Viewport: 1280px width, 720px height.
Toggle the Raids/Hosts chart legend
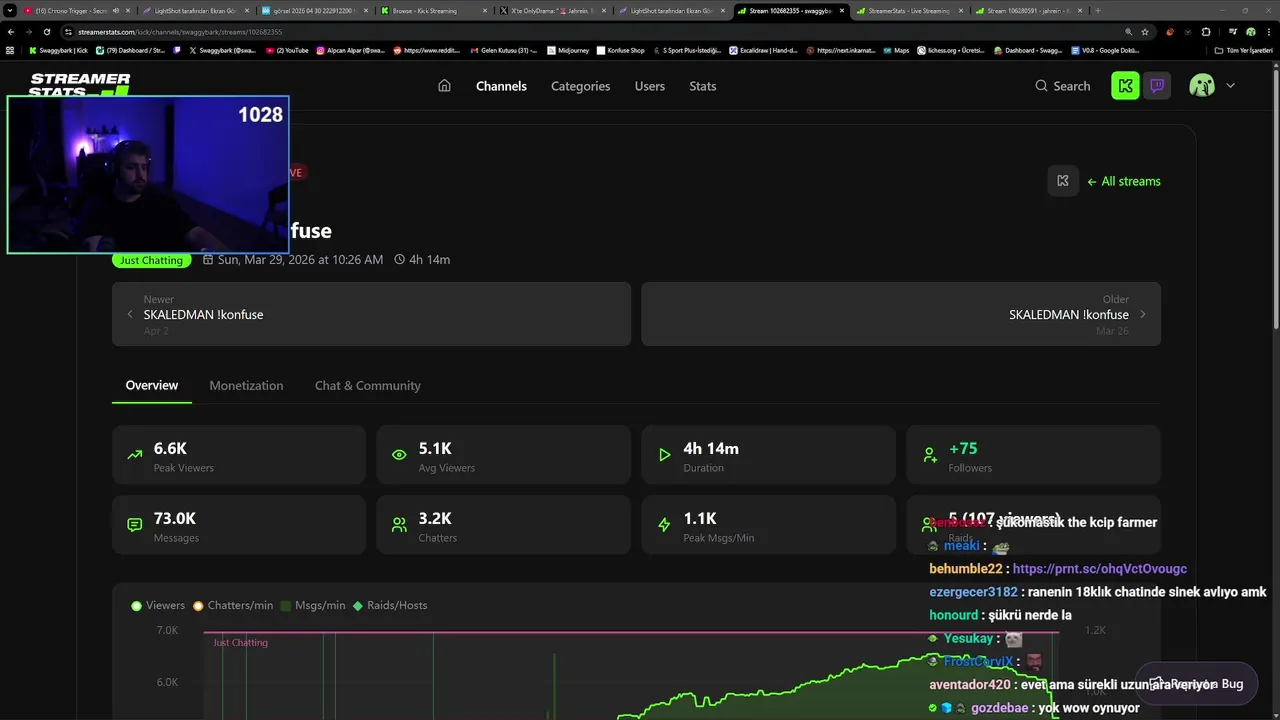tap(390, 605)
